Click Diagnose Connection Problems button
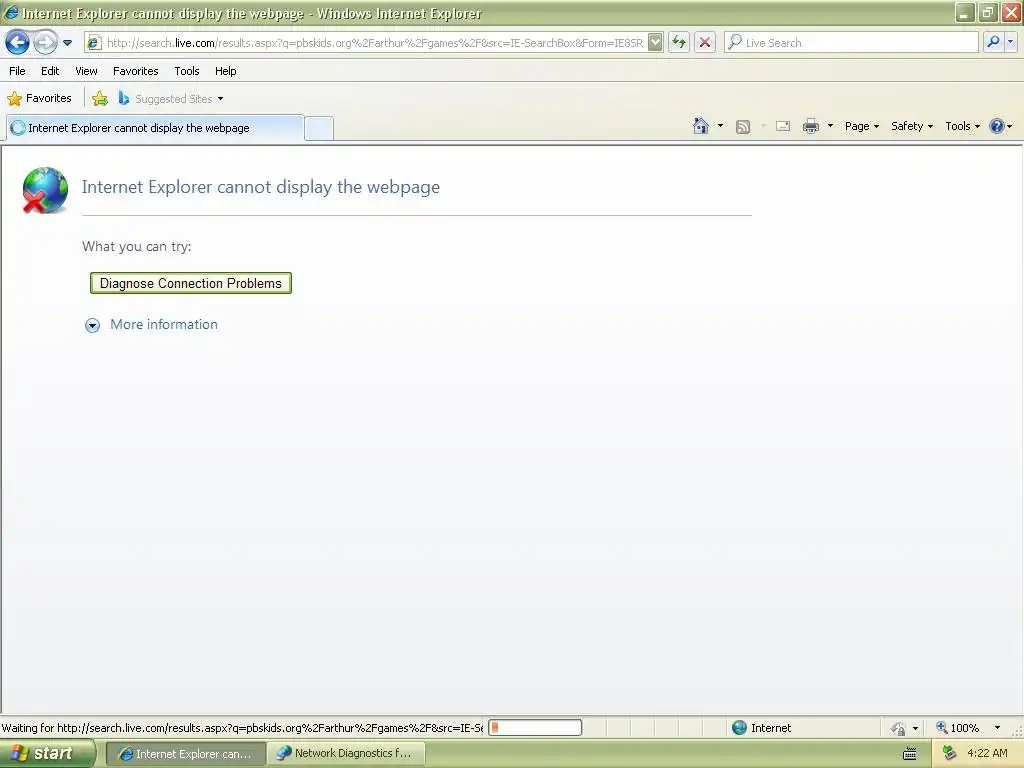Screen dimensions: 1024x768 [191, 283]
